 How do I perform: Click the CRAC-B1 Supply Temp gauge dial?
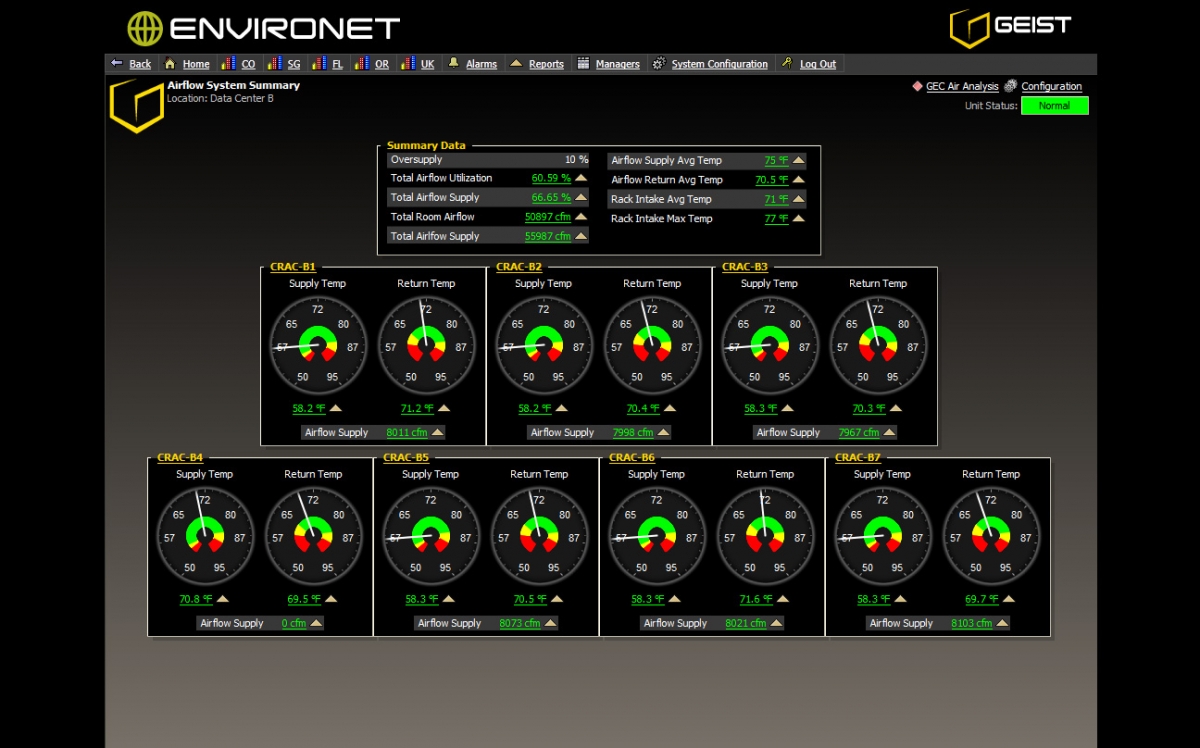tap(318, 346)
